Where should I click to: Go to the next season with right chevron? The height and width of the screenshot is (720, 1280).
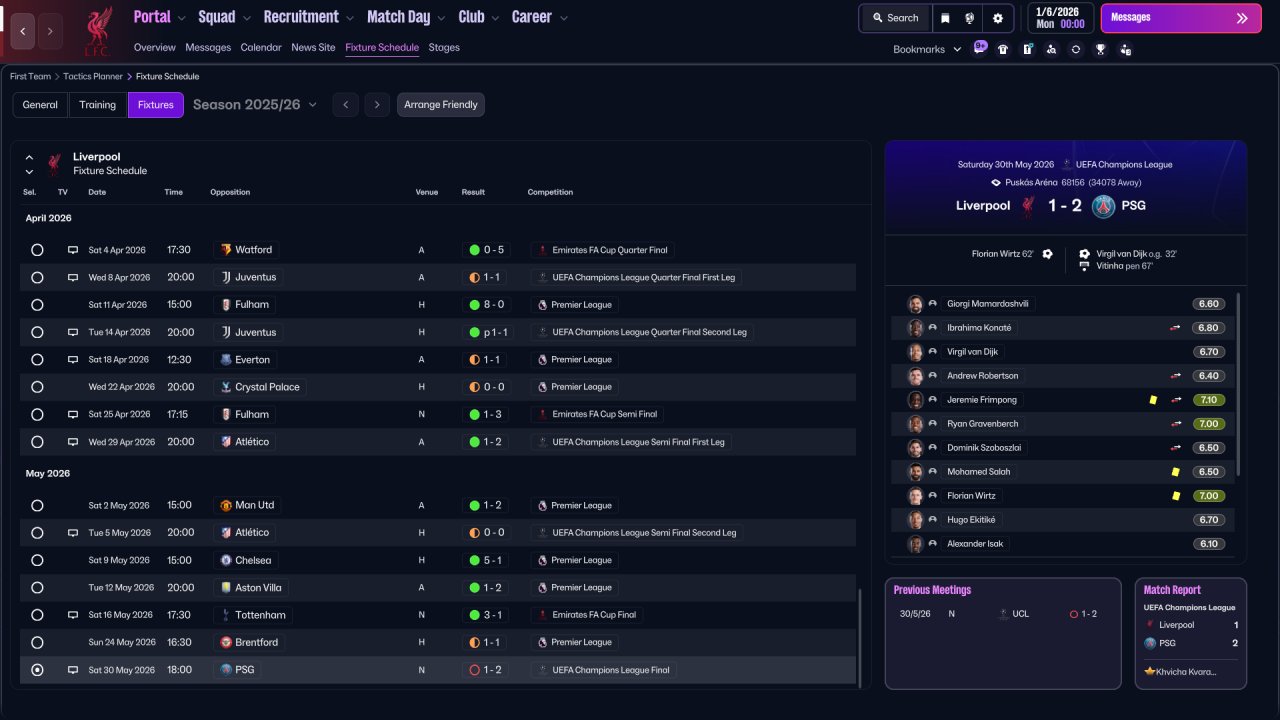click(376, 105)
